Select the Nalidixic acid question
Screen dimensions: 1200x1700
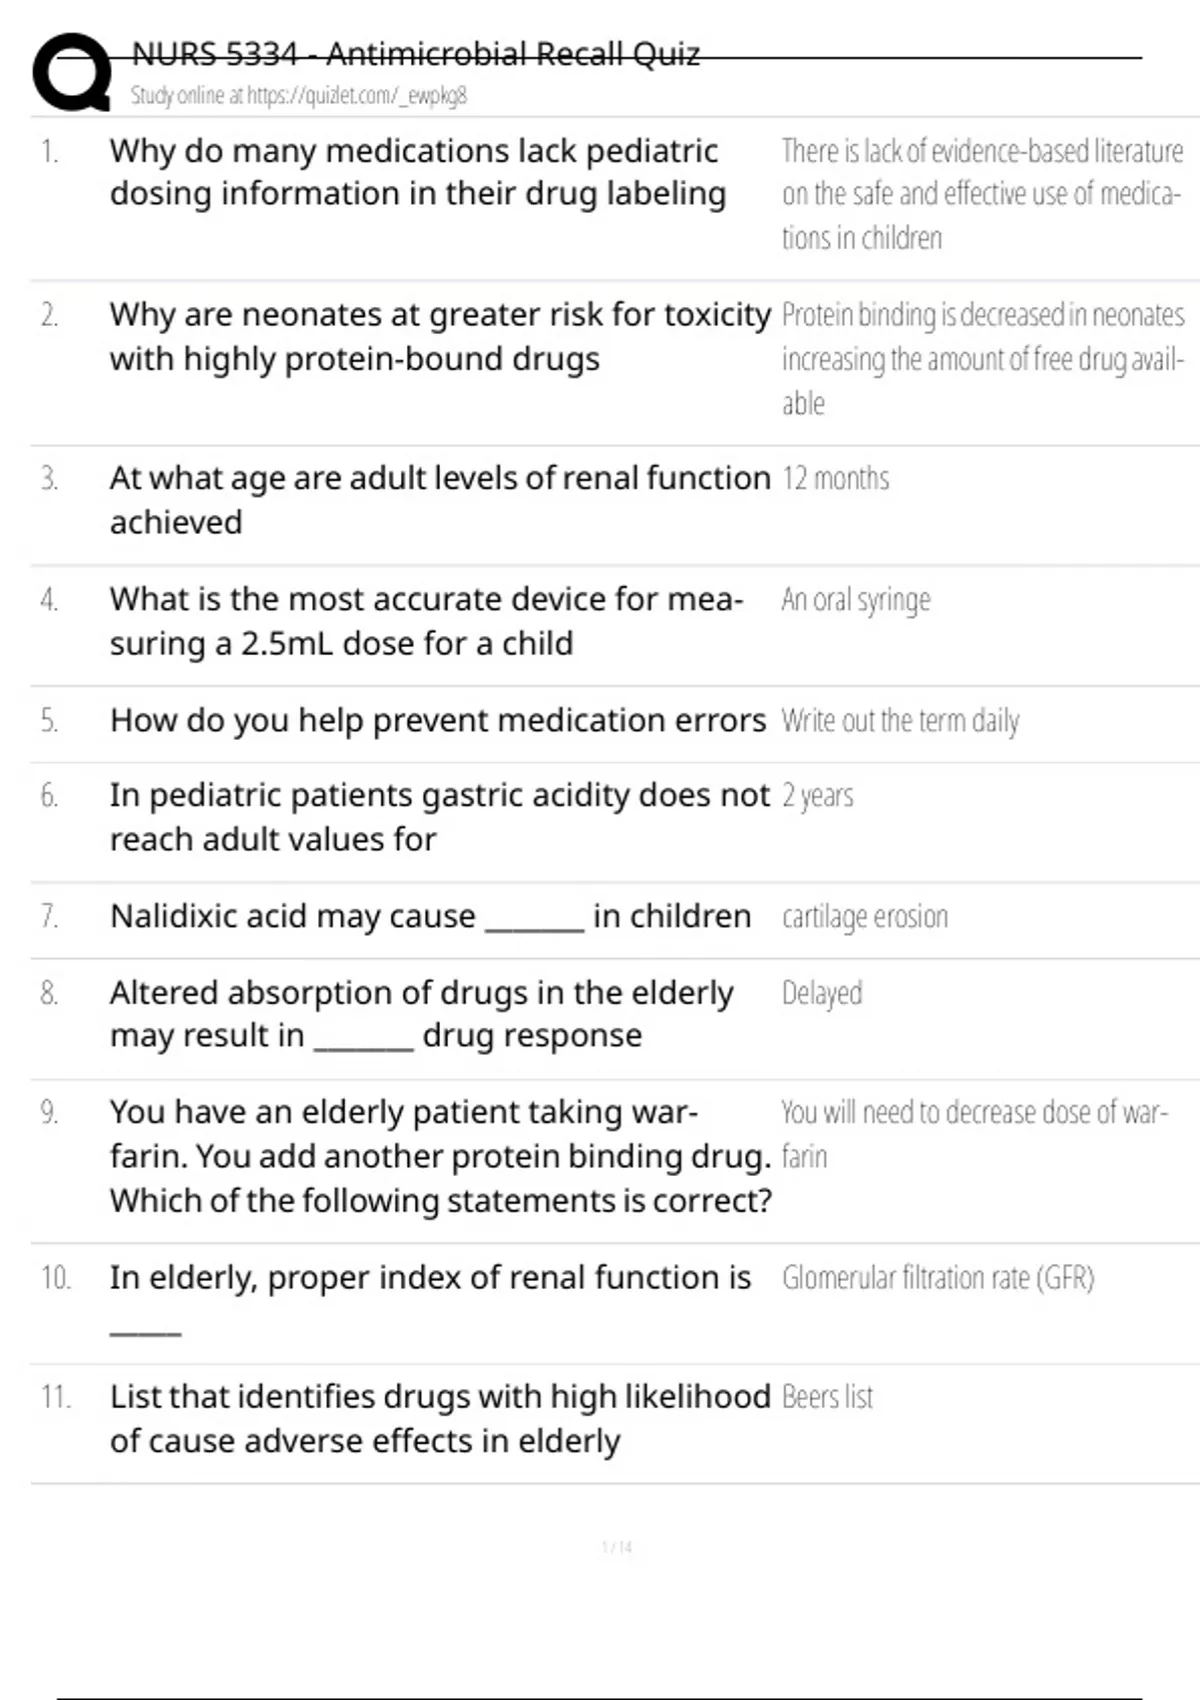pos(430,916)
